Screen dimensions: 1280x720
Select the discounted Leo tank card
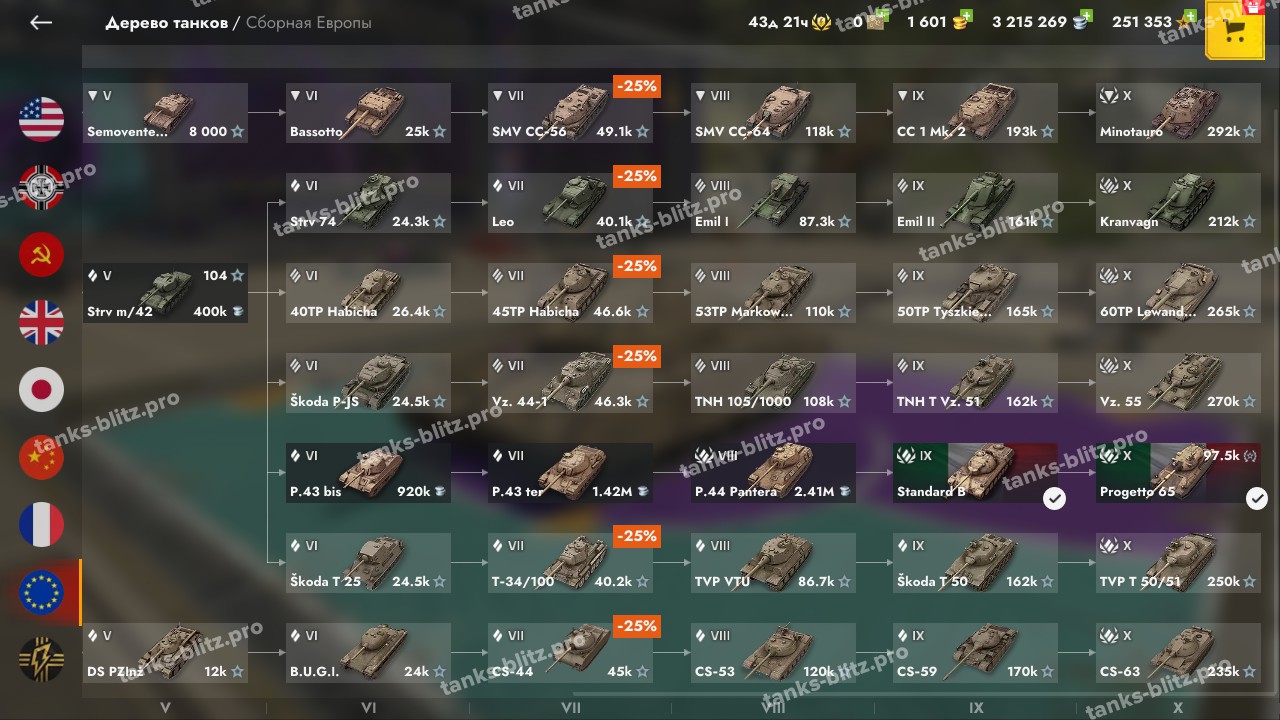571,203
